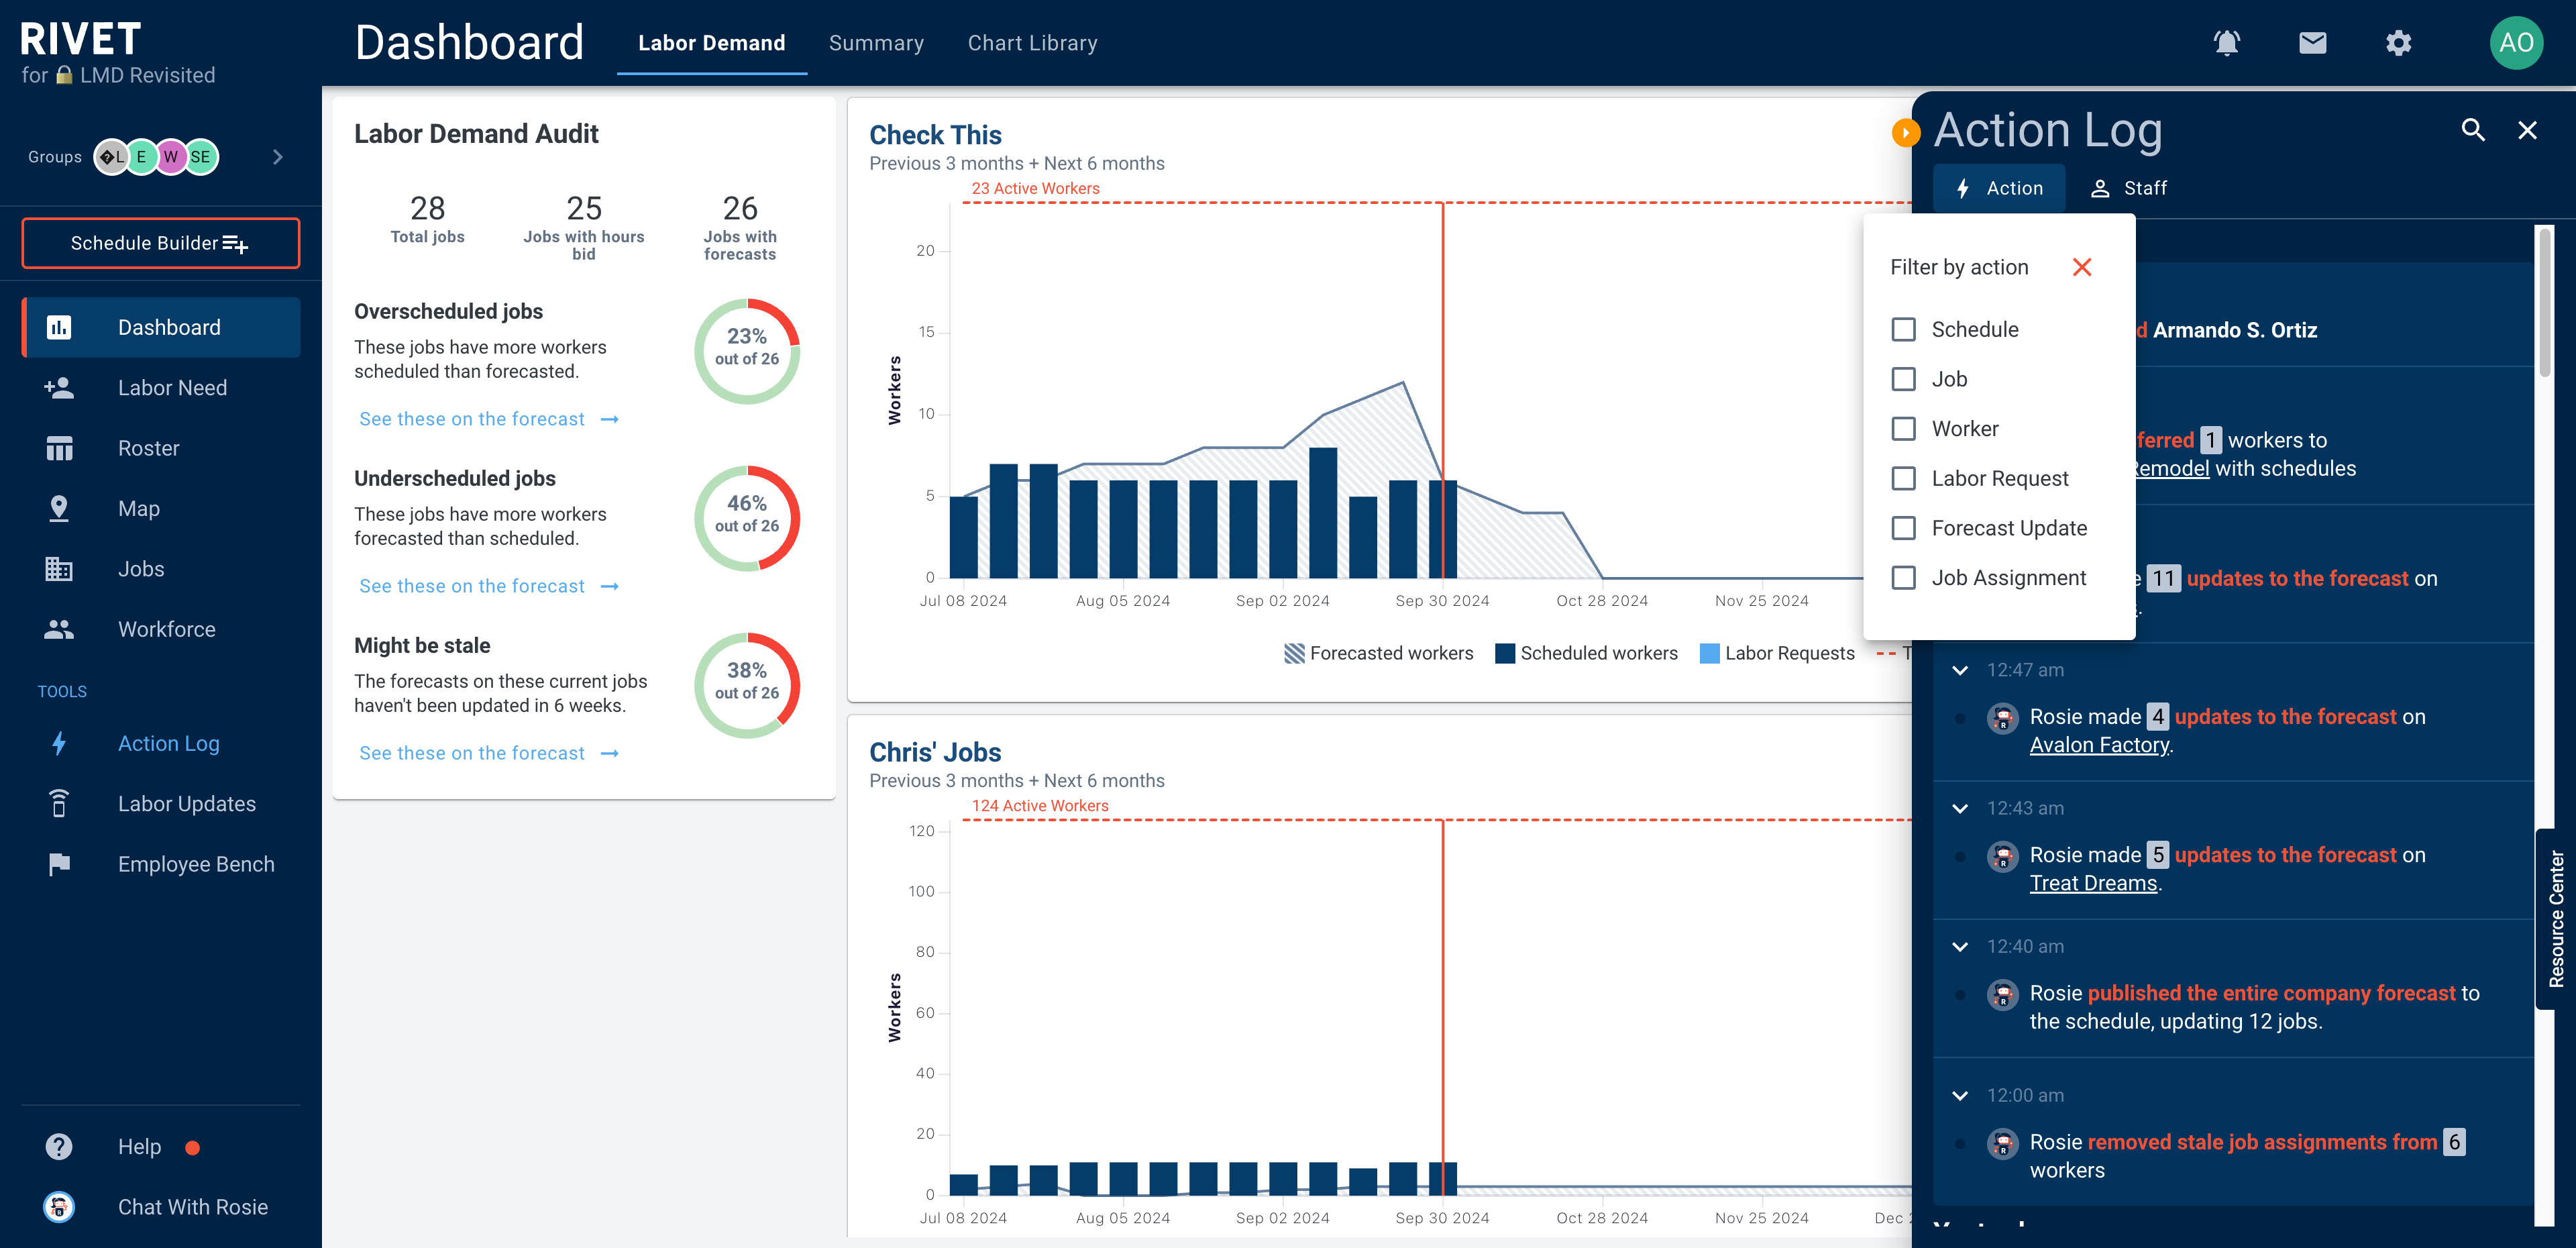Close the Action Log panel

[x=2528, y=130]
